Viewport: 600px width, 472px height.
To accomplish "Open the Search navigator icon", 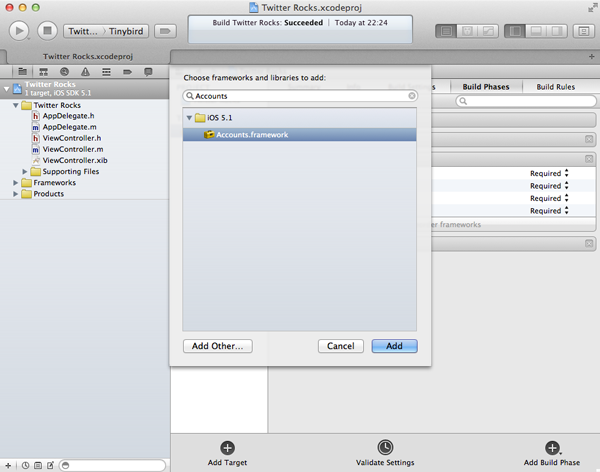I will 64,72.
